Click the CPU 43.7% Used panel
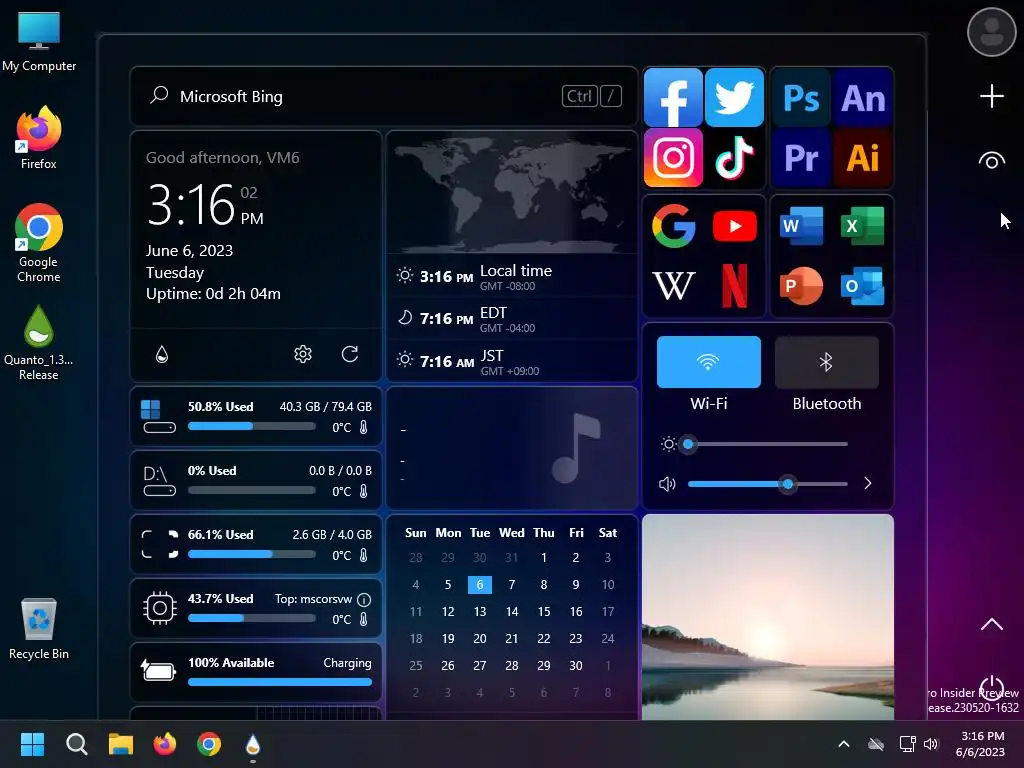Viewport: 1024px width, 768px height. [256, 608]
